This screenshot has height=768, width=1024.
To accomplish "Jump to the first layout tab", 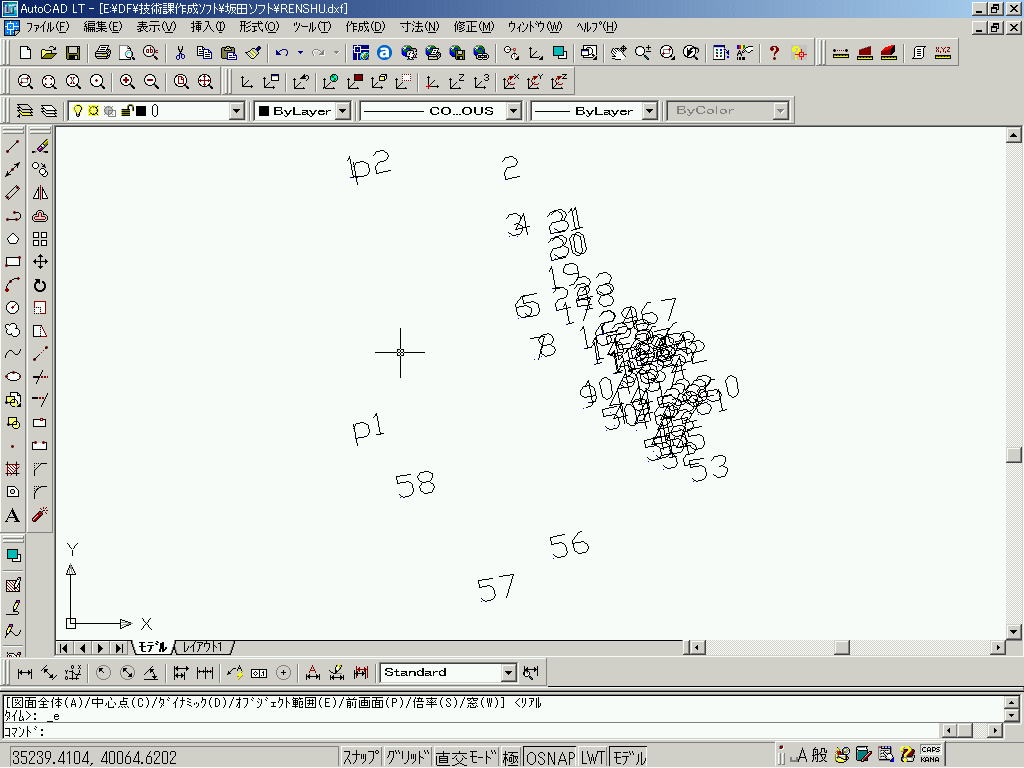I will click(x=64, y=648).
